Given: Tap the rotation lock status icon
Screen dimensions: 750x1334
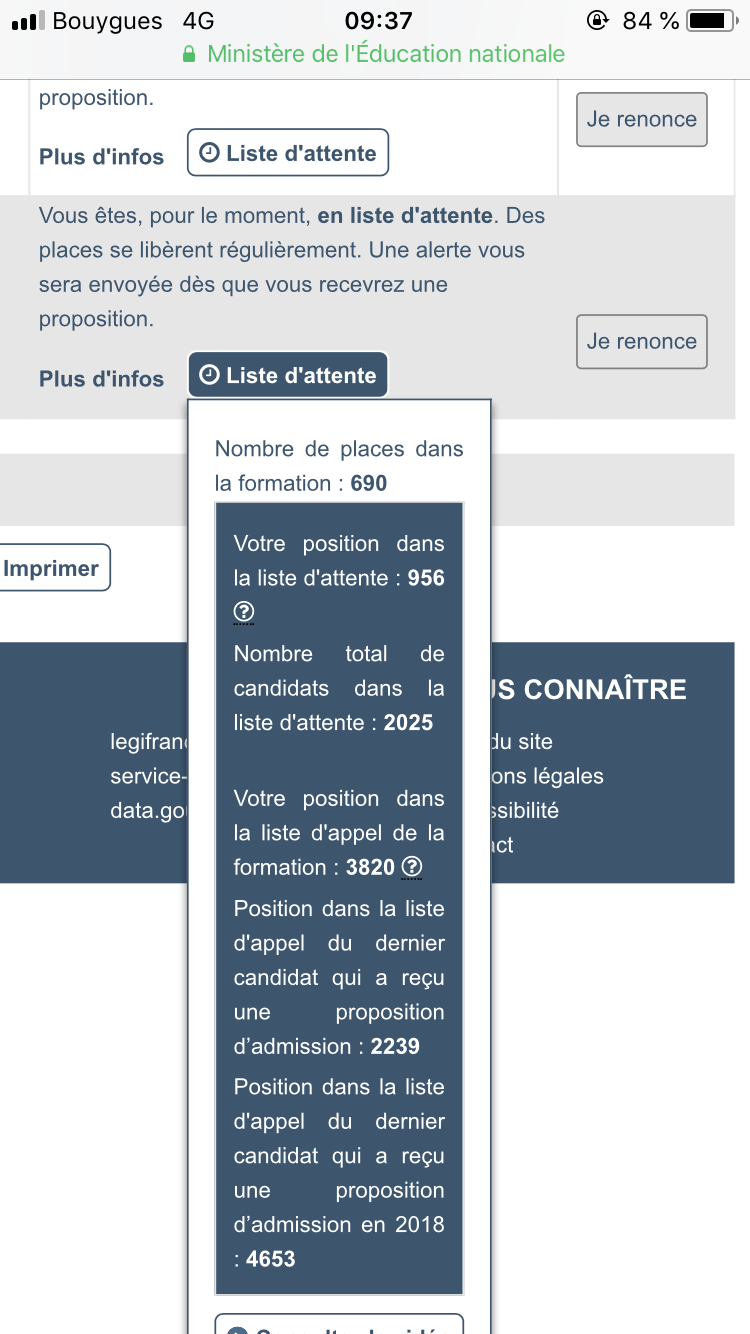Looking at the screenshot, I should click(x=598, y=20).
